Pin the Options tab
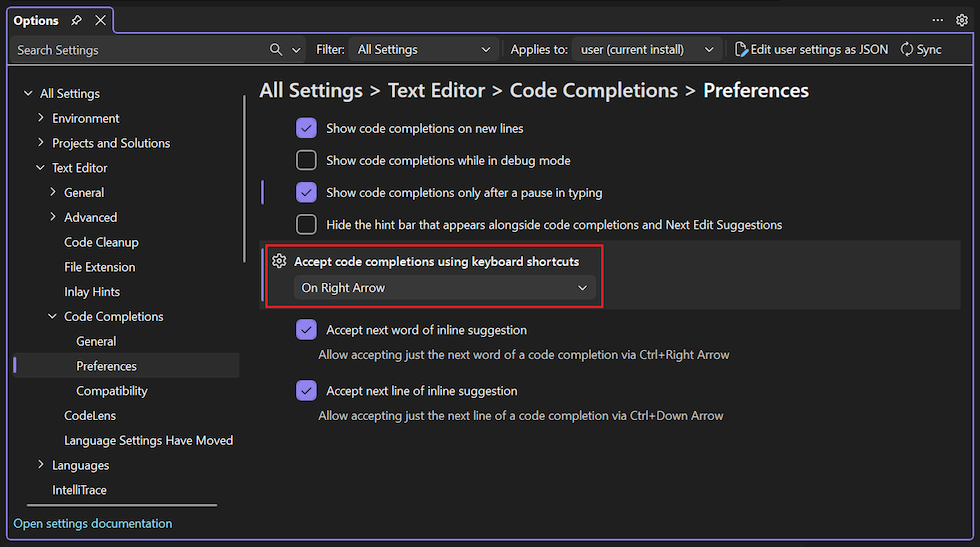Viewport: 980px width, 547px height. coord(76,20)
